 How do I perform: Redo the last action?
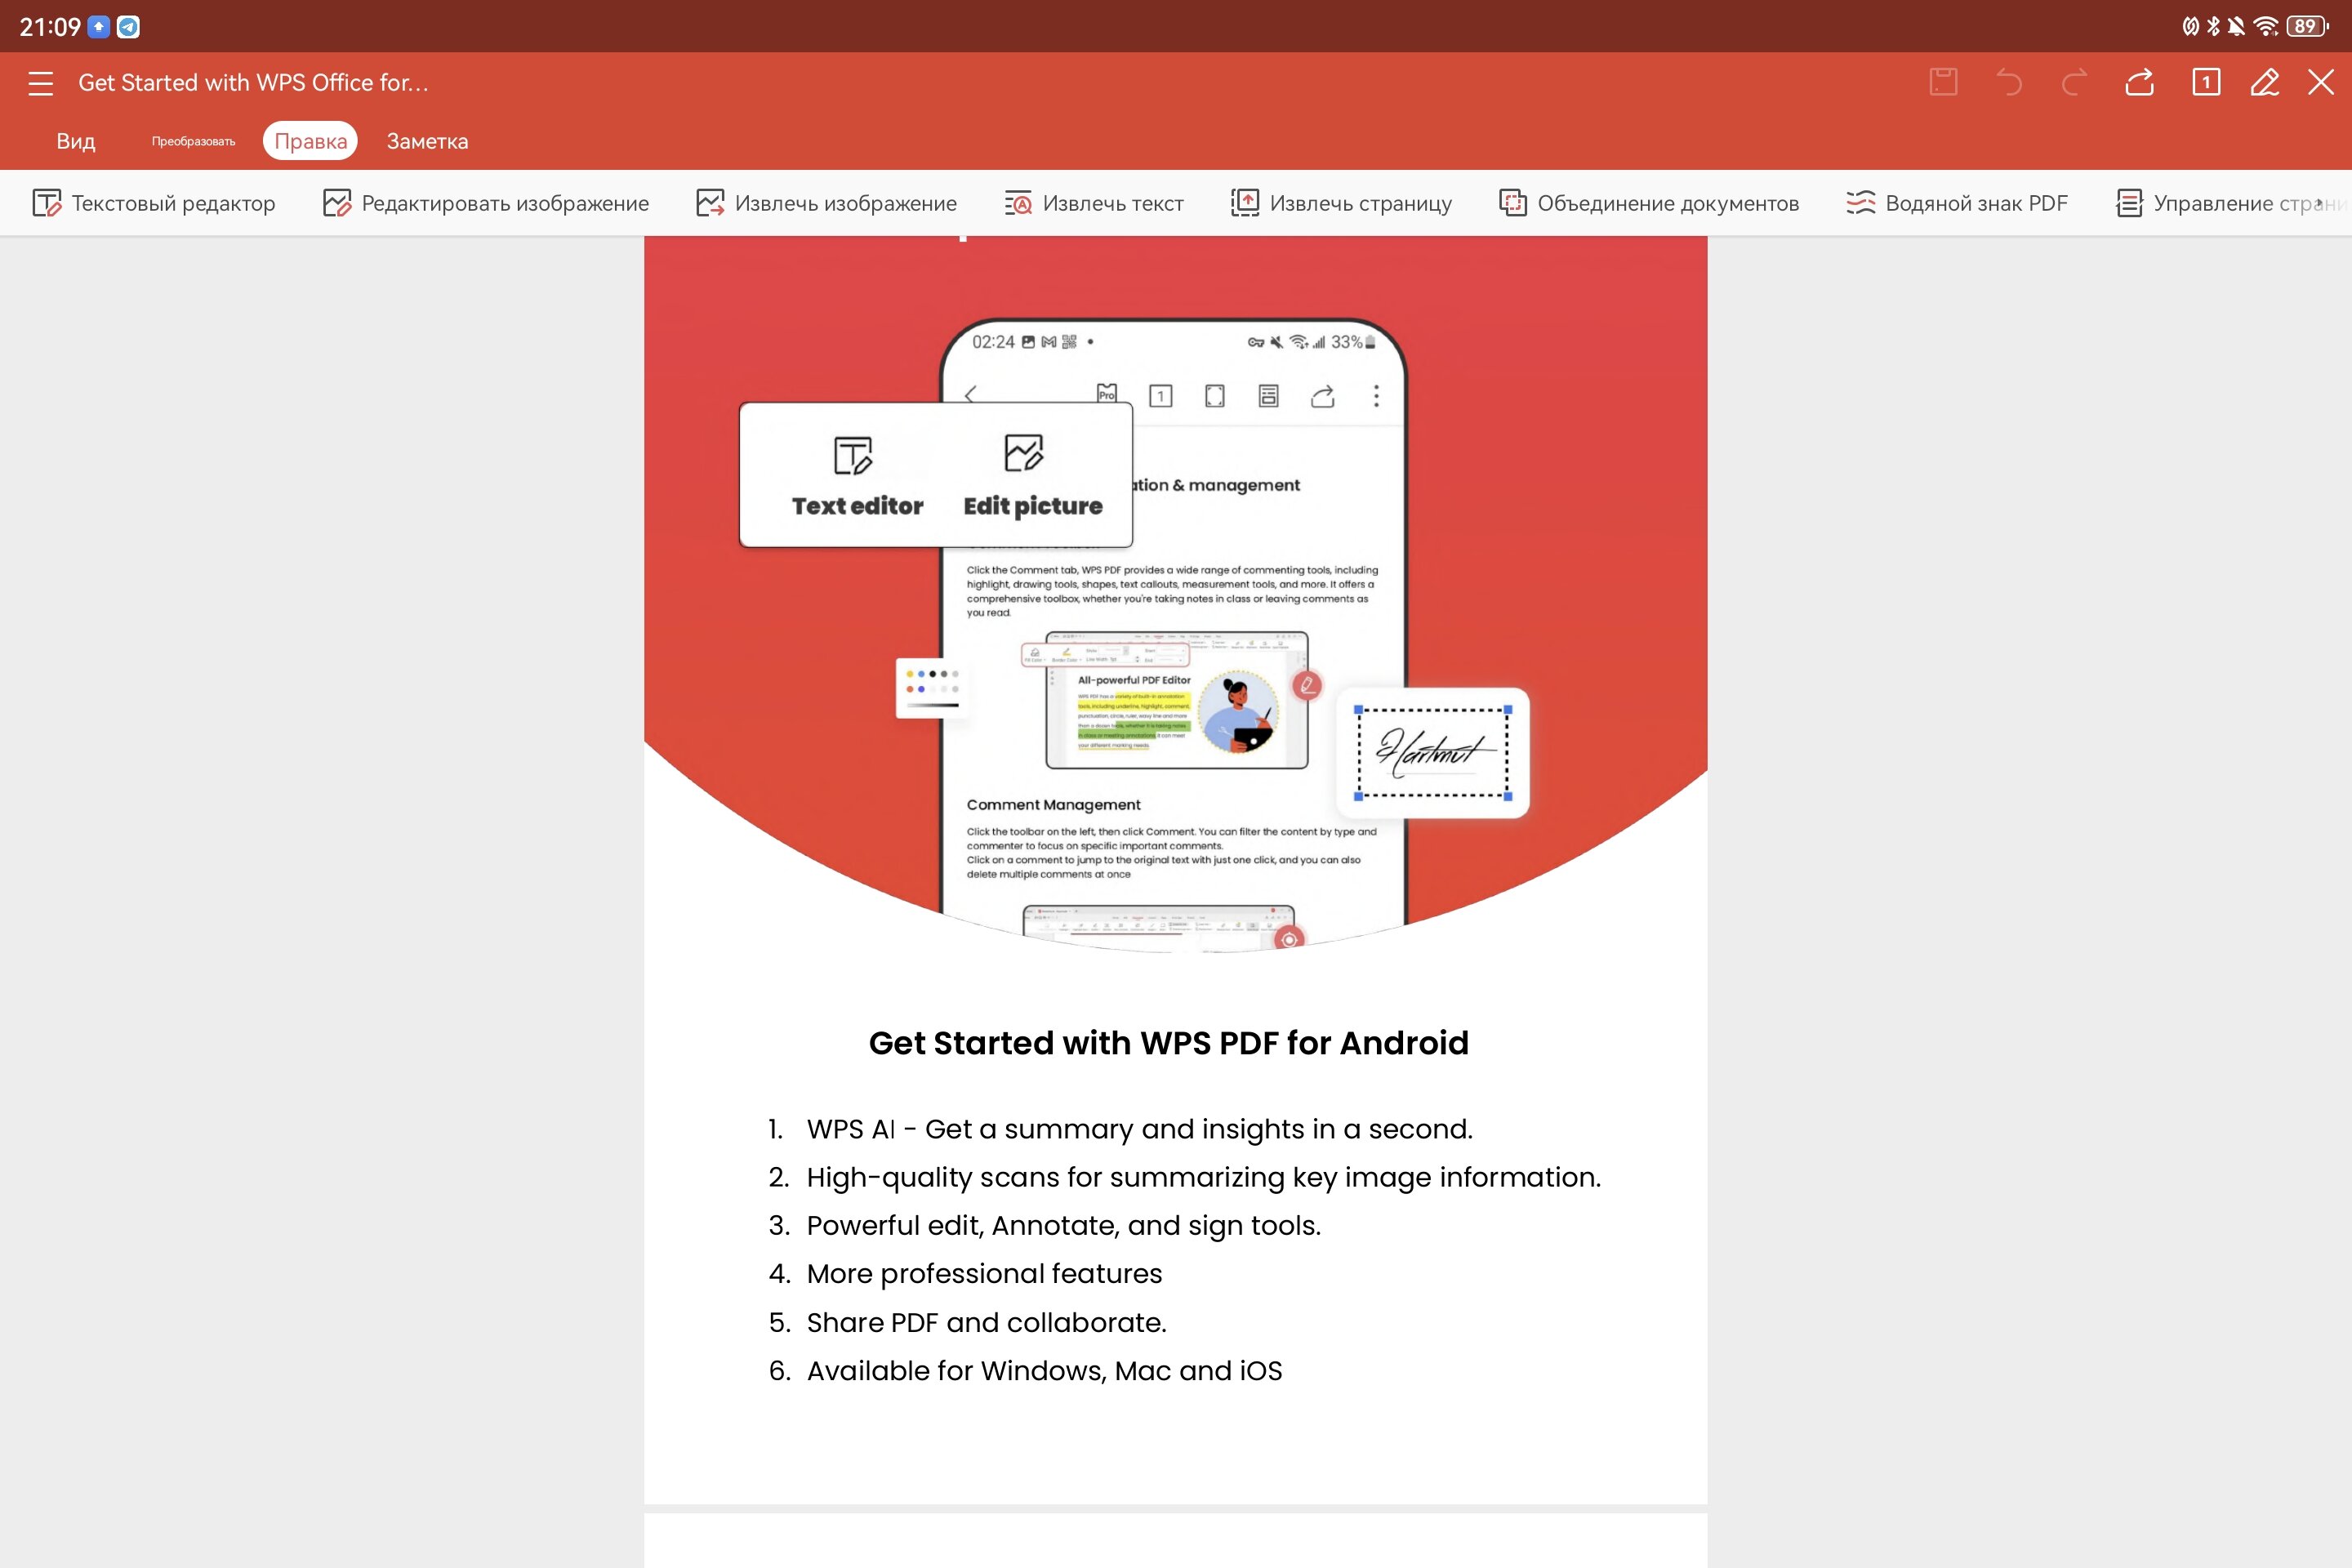coord(2075,82)
